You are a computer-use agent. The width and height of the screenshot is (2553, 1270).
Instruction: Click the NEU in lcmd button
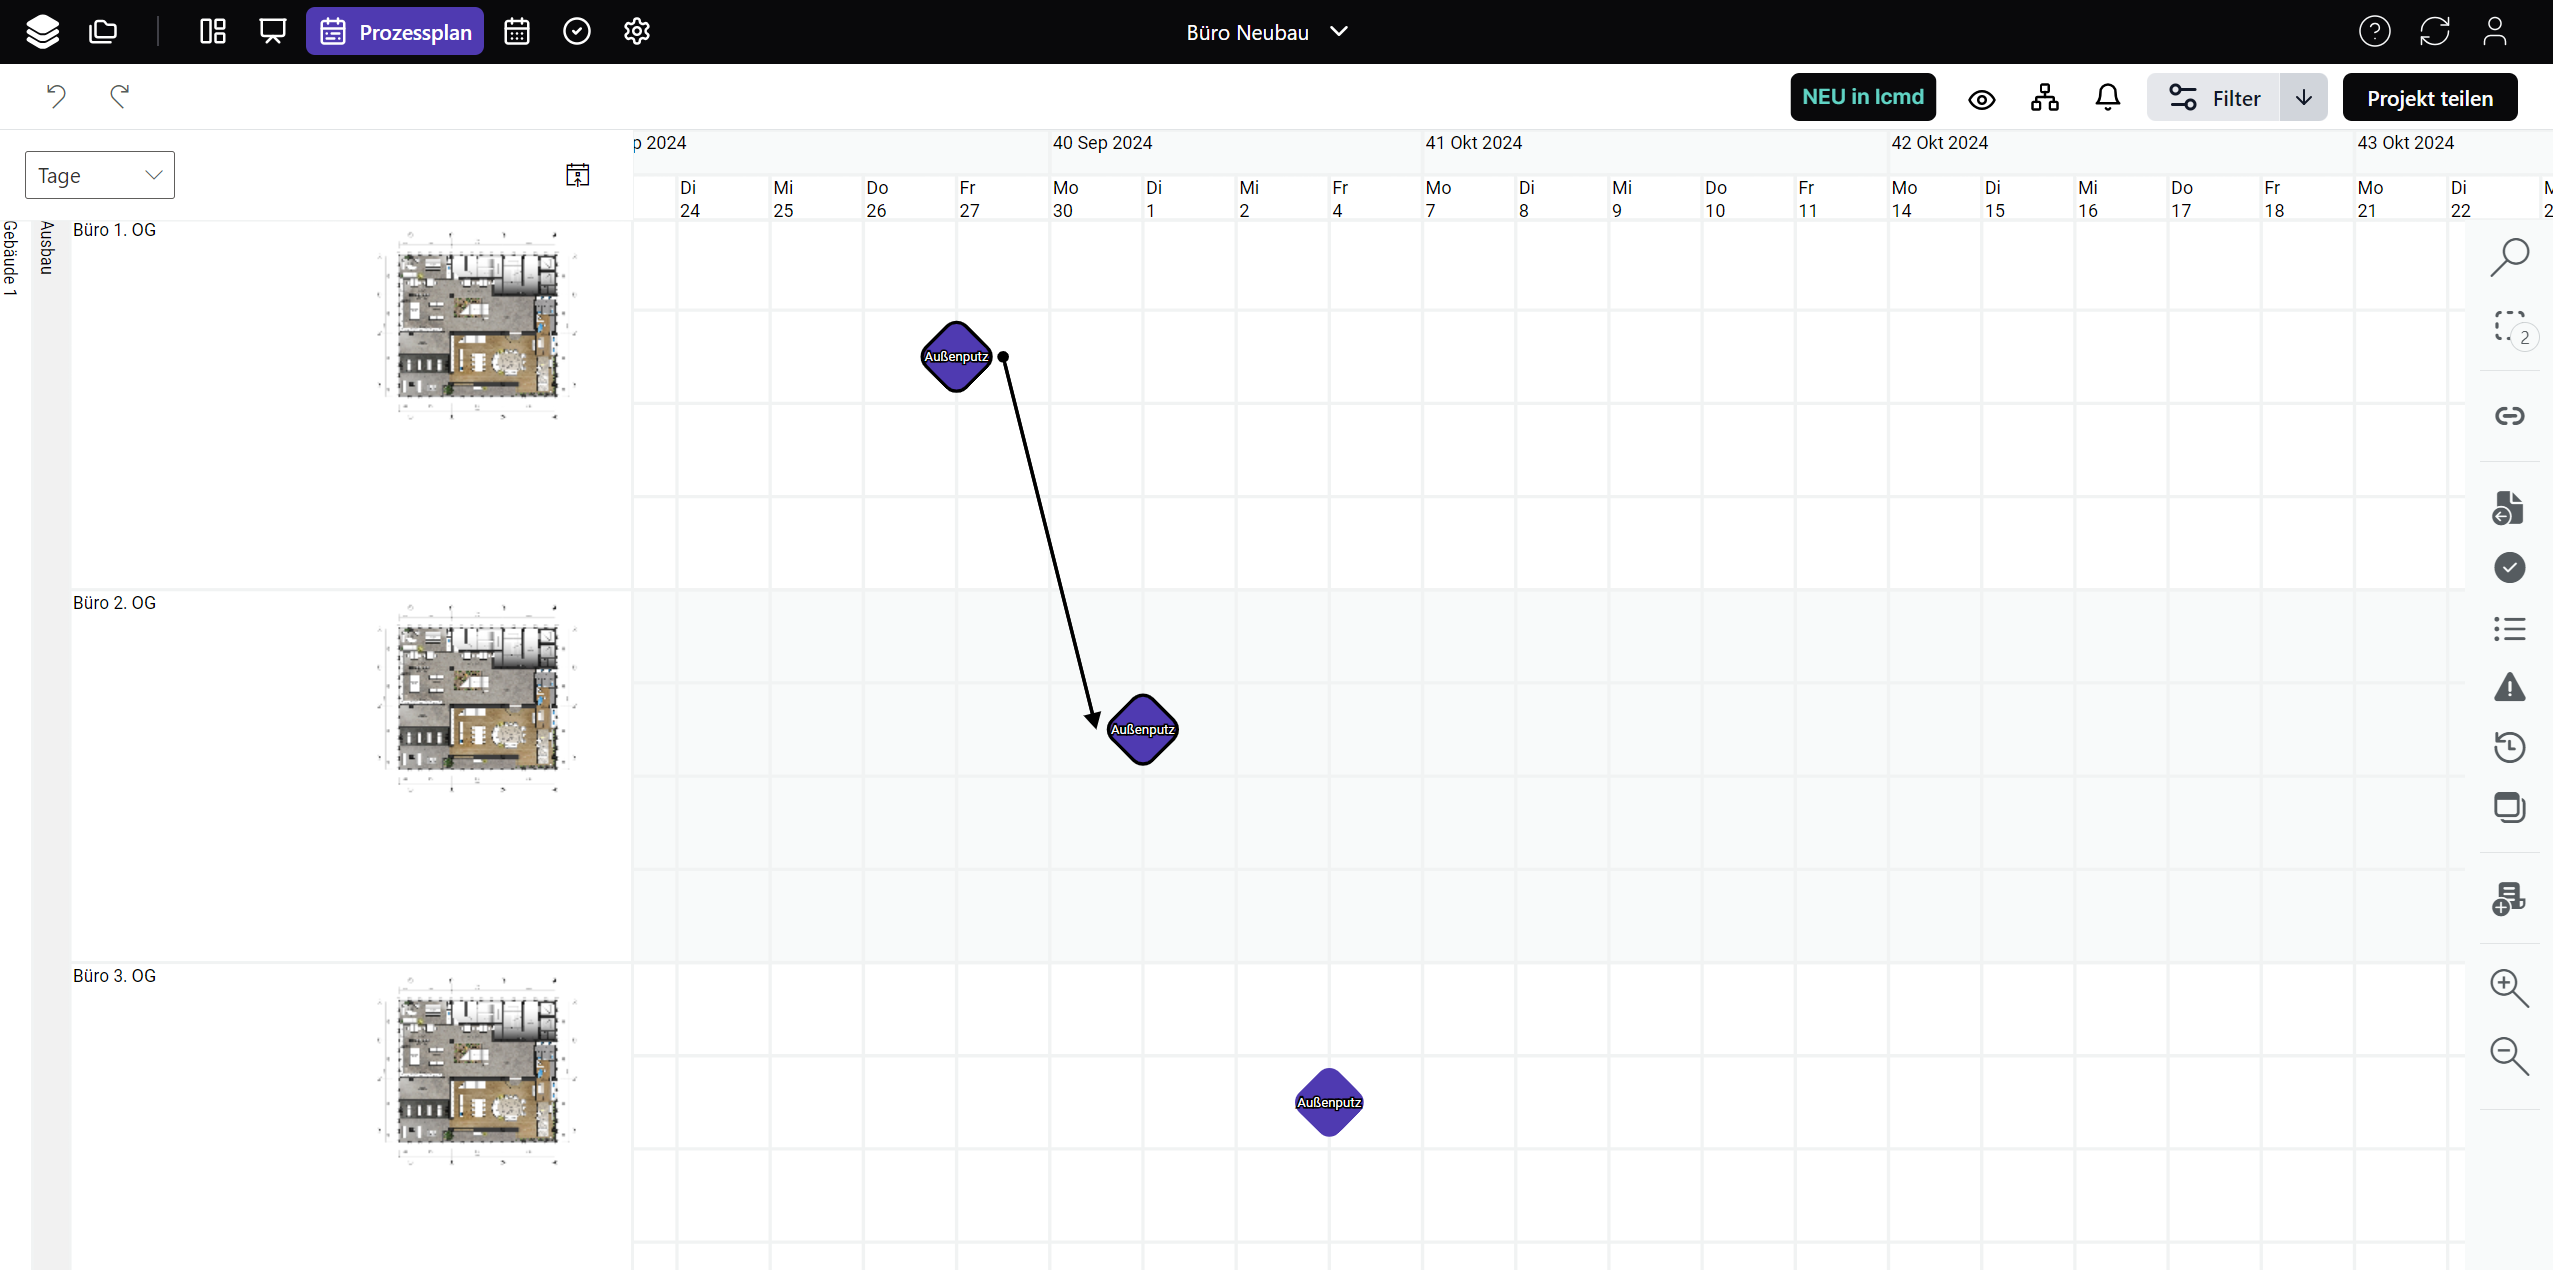tap(1862, 97)
